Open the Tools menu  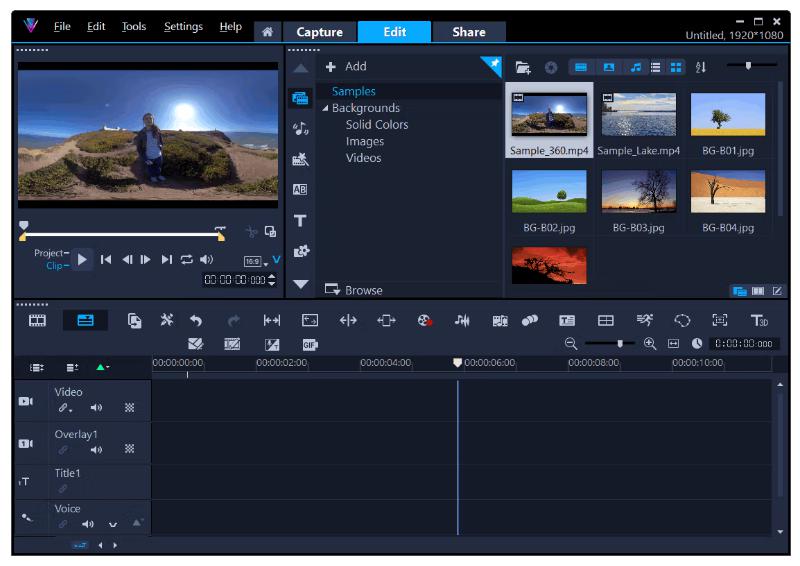tap(133, 27)
